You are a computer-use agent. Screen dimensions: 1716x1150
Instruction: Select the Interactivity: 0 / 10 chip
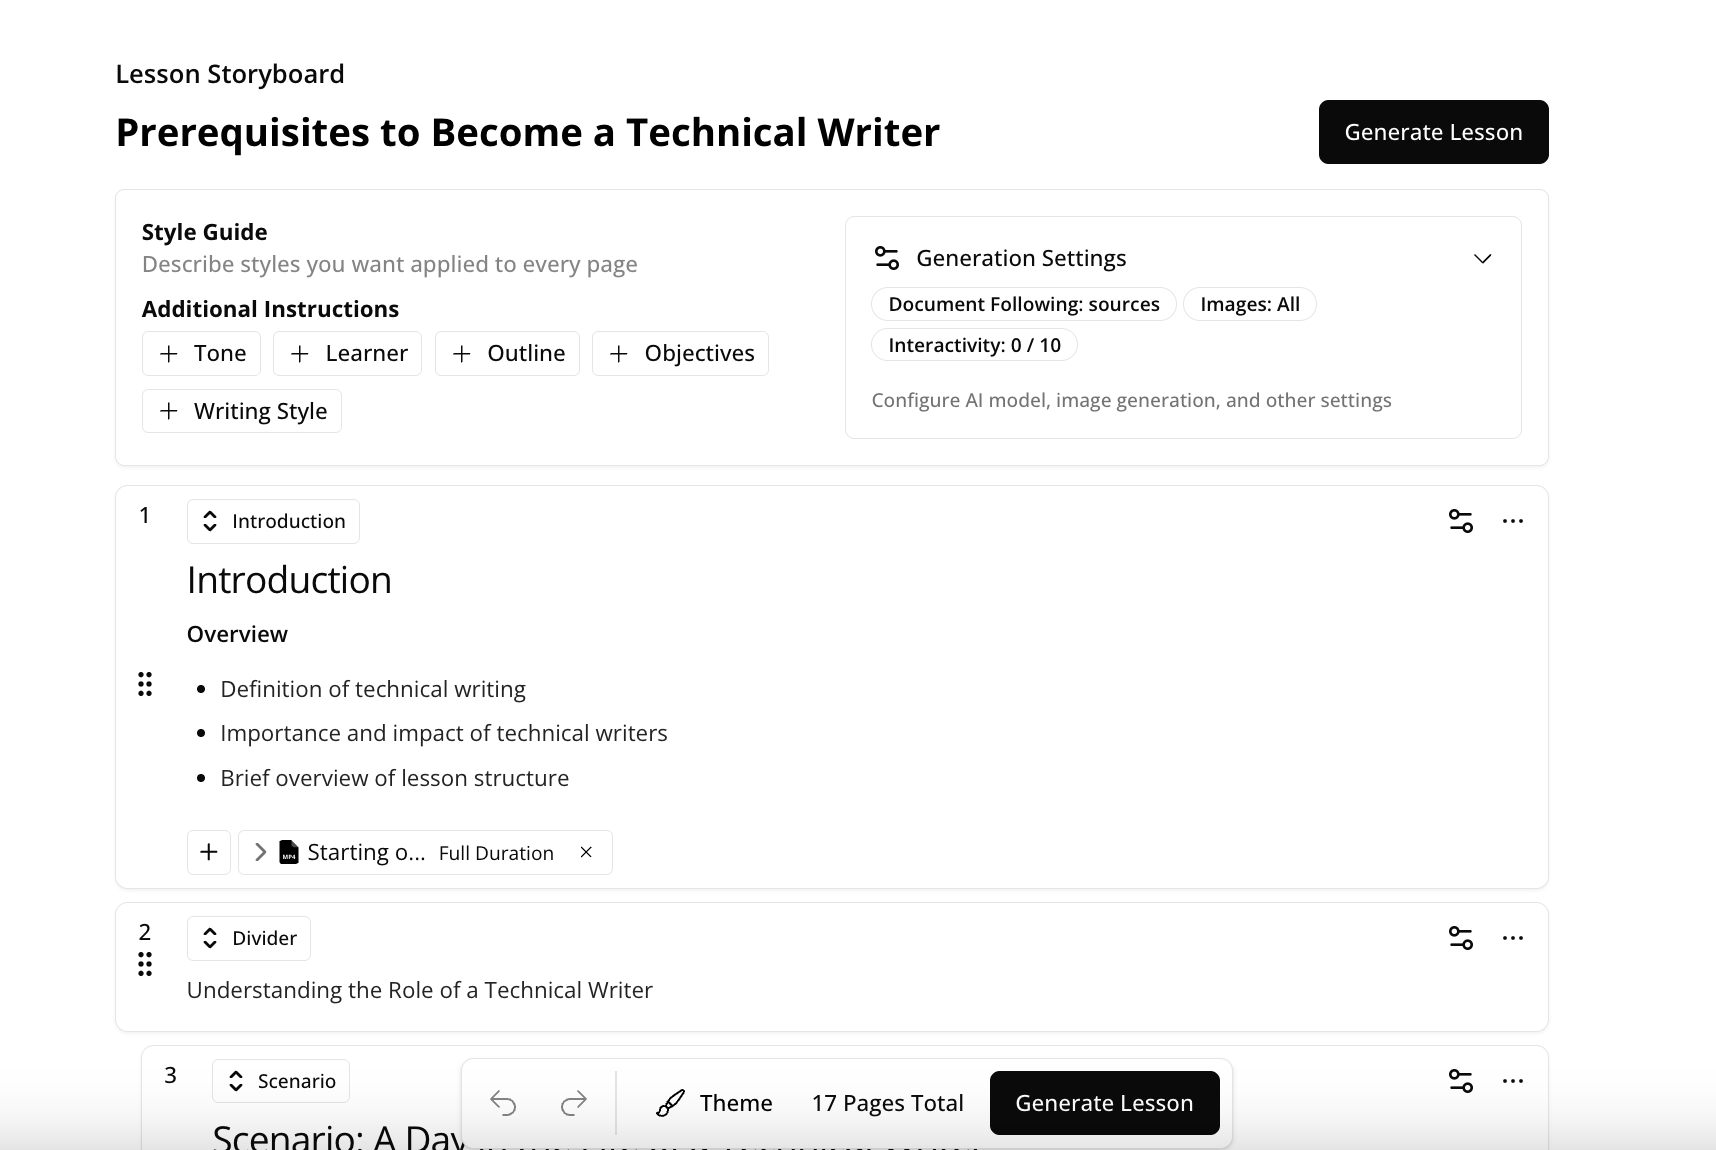974,345
